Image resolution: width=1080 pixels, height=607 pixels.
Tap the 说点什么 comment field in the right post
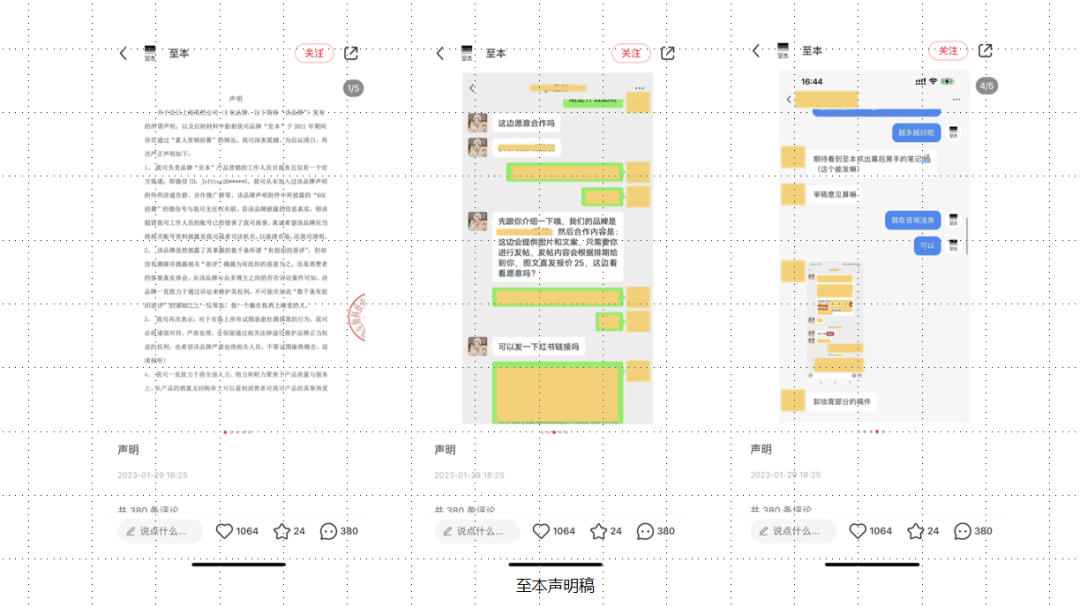tap(793, 531)
